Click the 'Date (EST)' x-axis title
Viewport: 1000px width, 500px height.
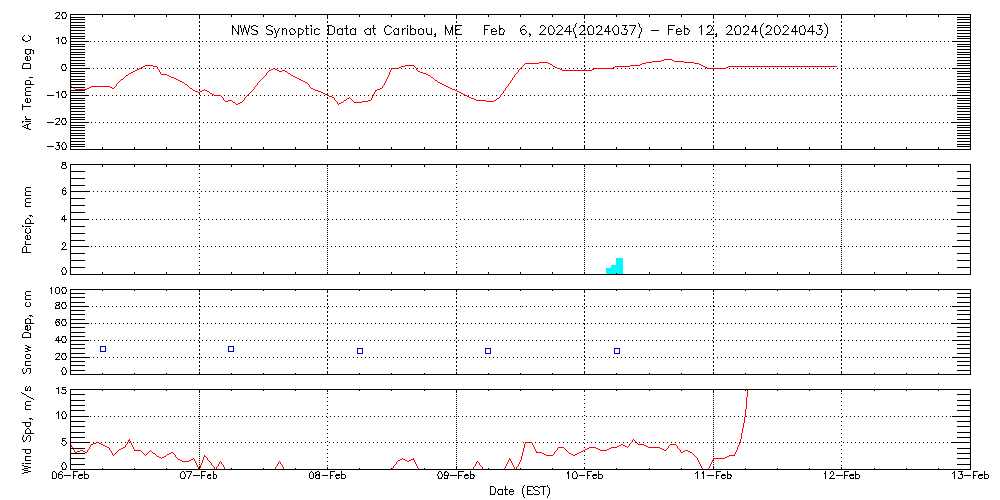click(x=520, y=491)
